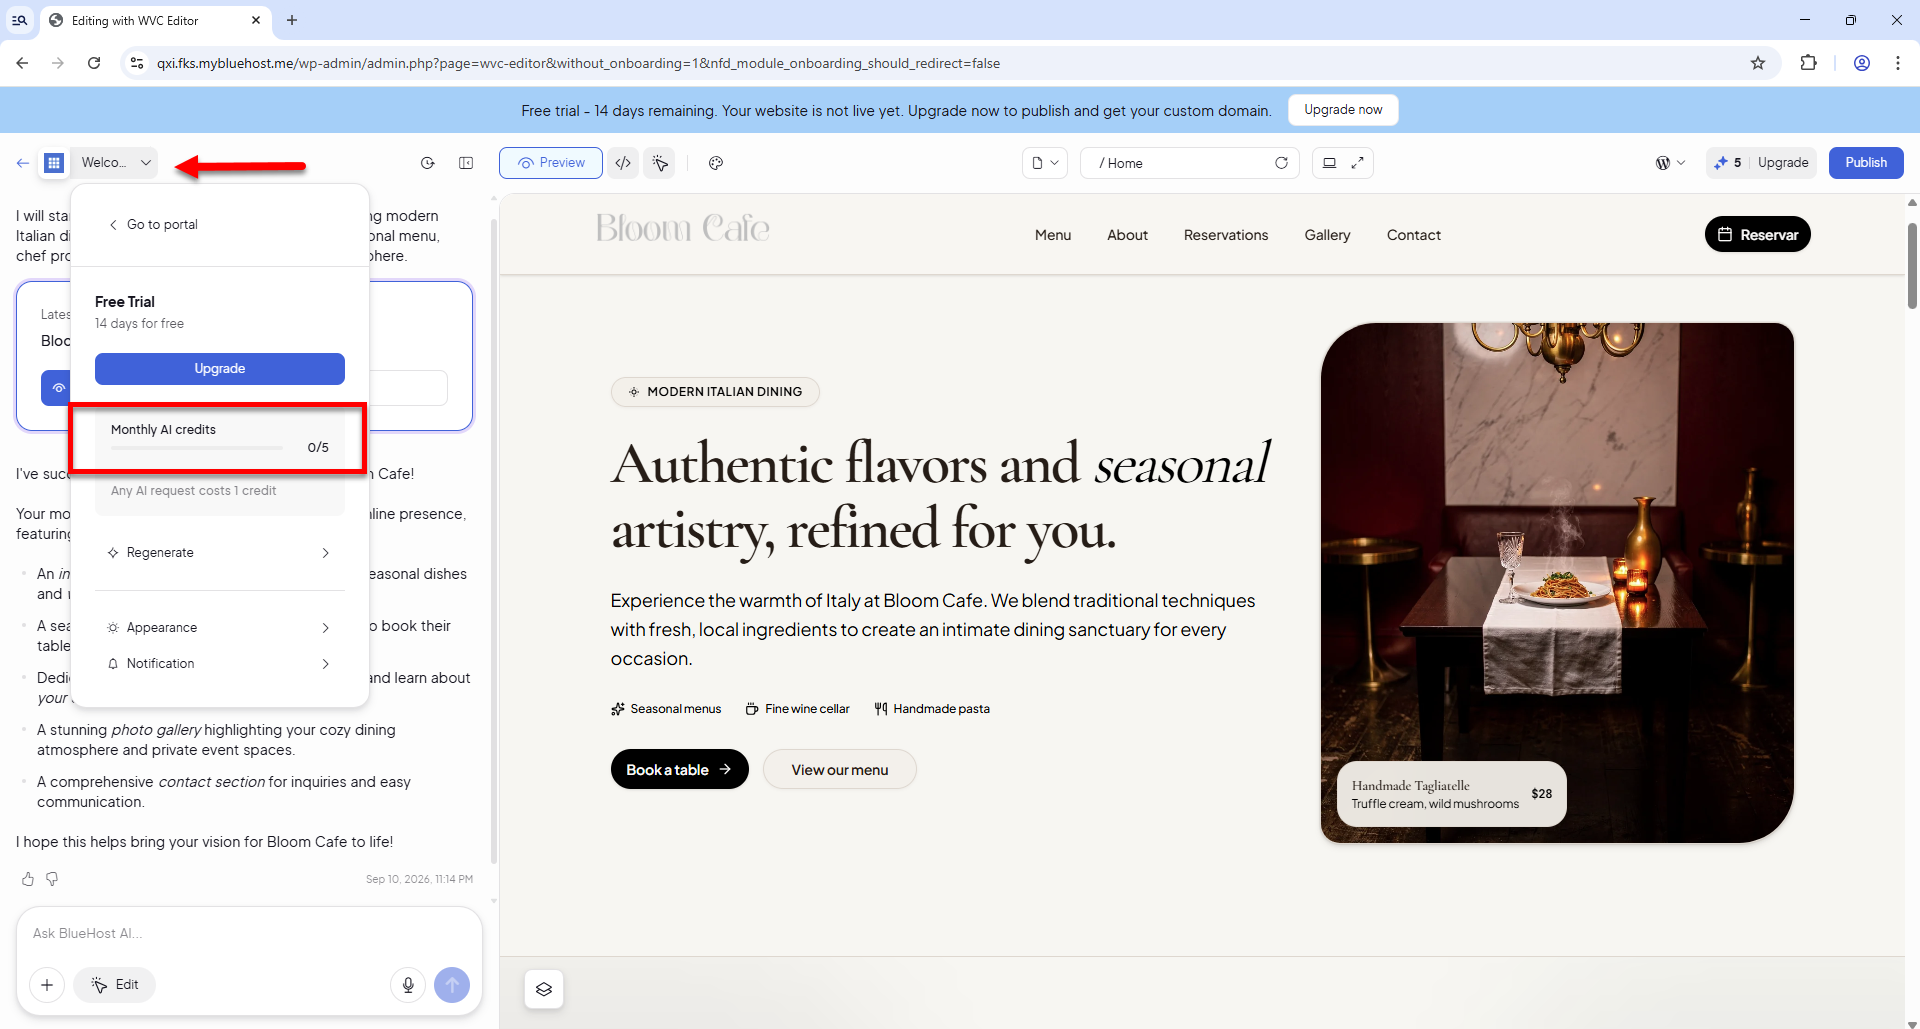
Task: Open the browser extensions puzzle icon
Action: (1808, 63)
